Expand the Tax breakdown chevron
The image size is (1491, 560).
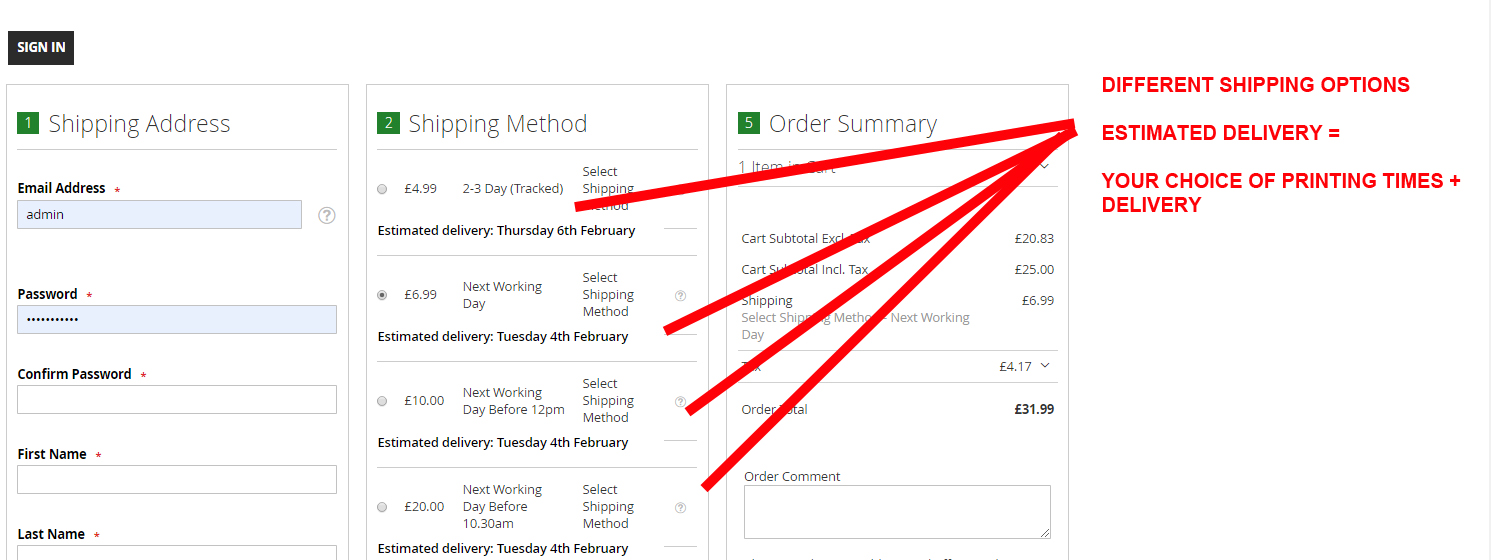(1045, 366)
